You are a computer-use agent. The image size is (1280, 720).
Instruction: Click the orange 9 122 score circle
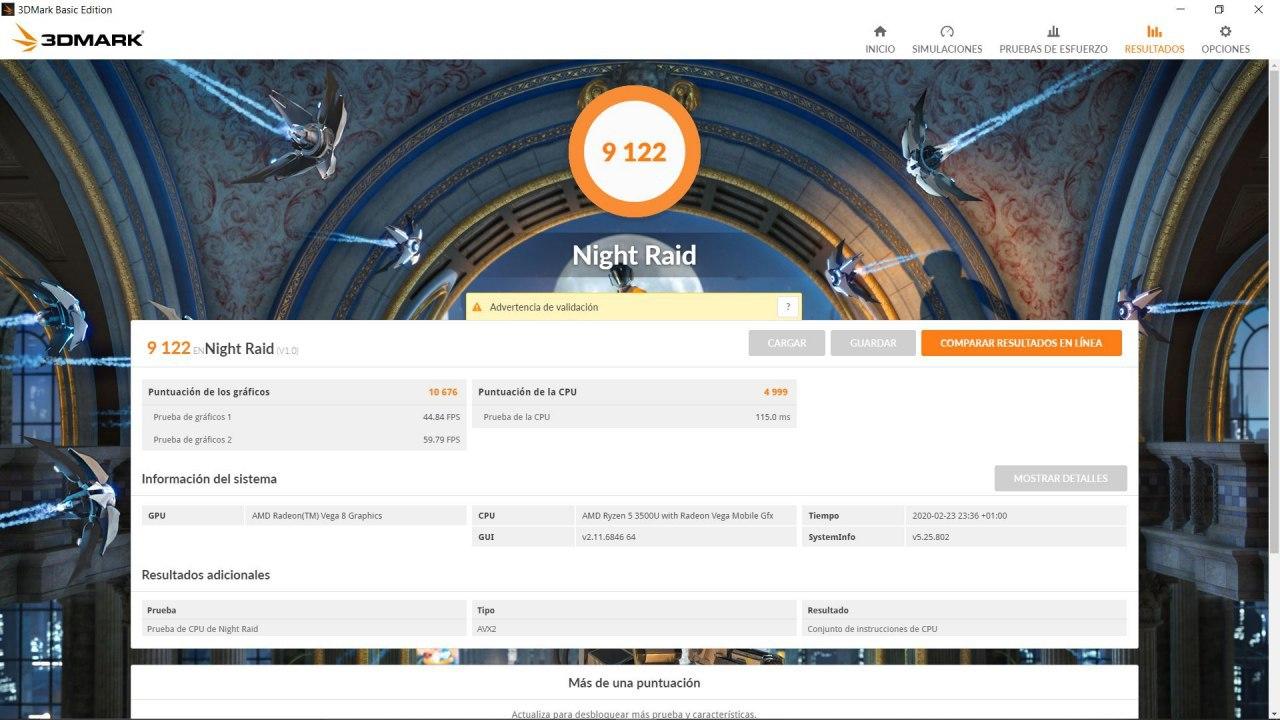tap(633, 152)
